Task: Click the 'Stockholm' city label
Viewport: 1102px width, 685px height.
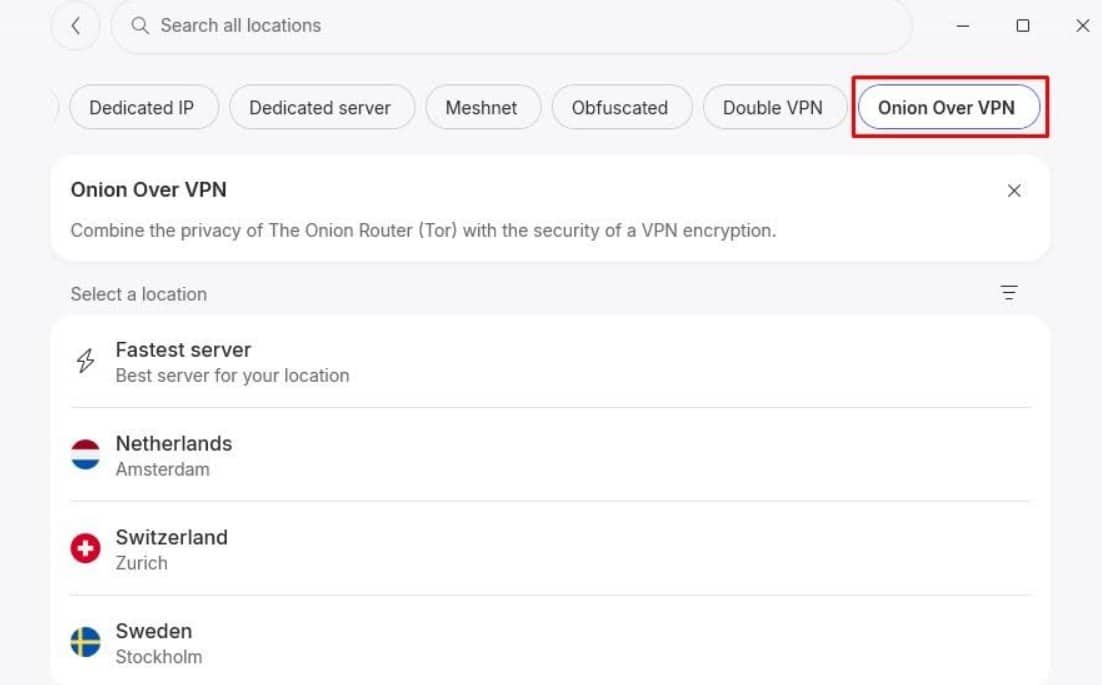Action: tap(159, 657)
